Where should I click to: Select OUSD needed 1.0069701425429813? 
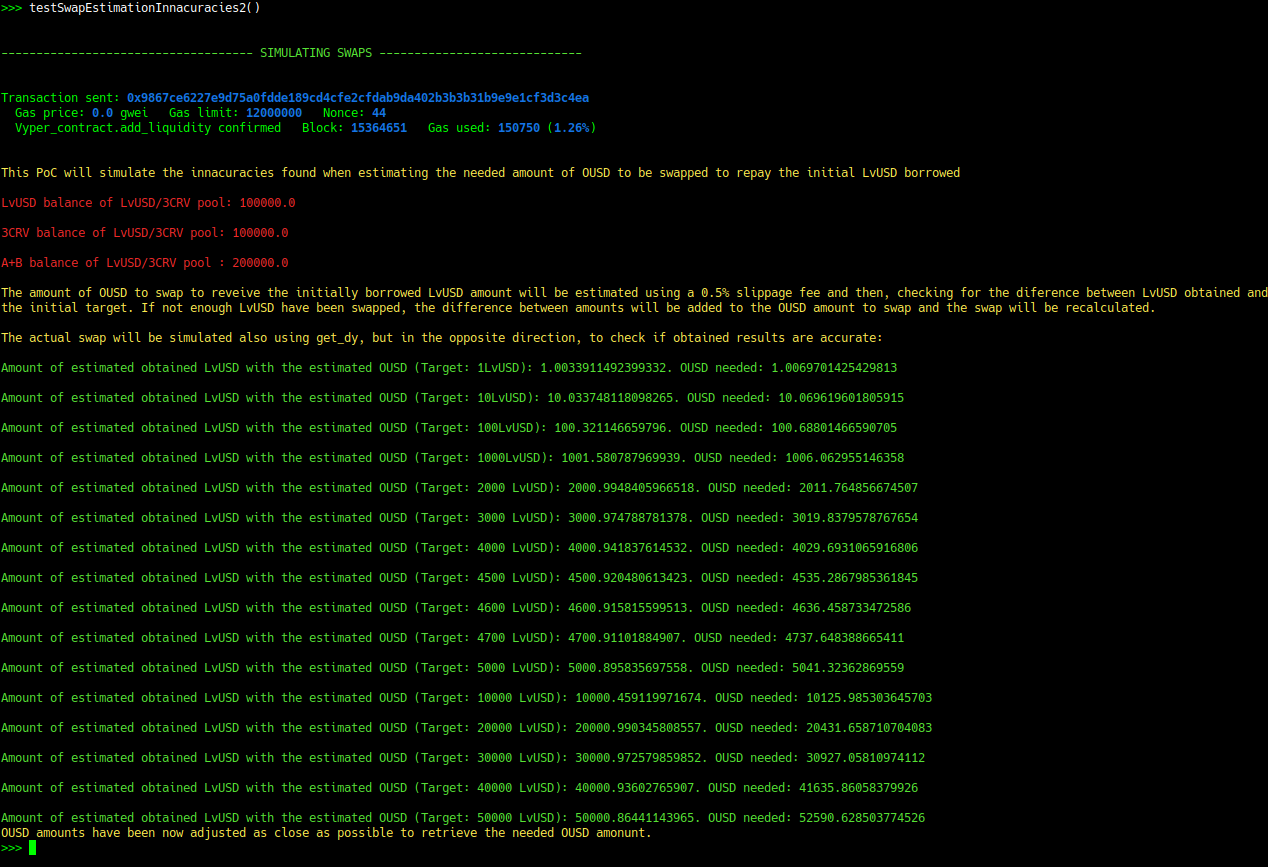coord(833,368)
